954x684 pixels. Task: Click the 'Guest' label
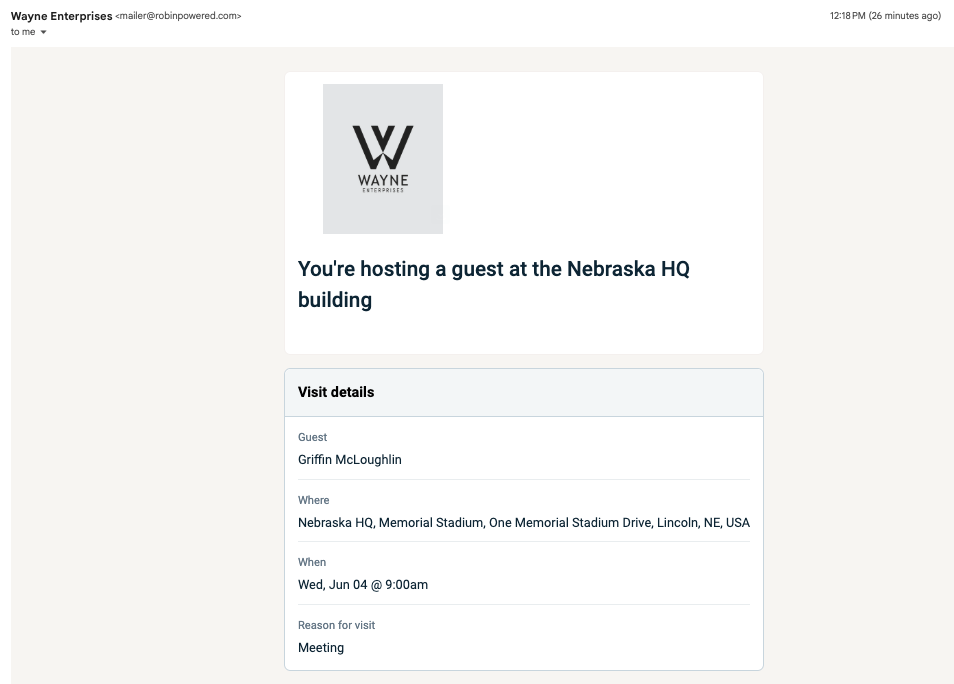tap(312, 437)
